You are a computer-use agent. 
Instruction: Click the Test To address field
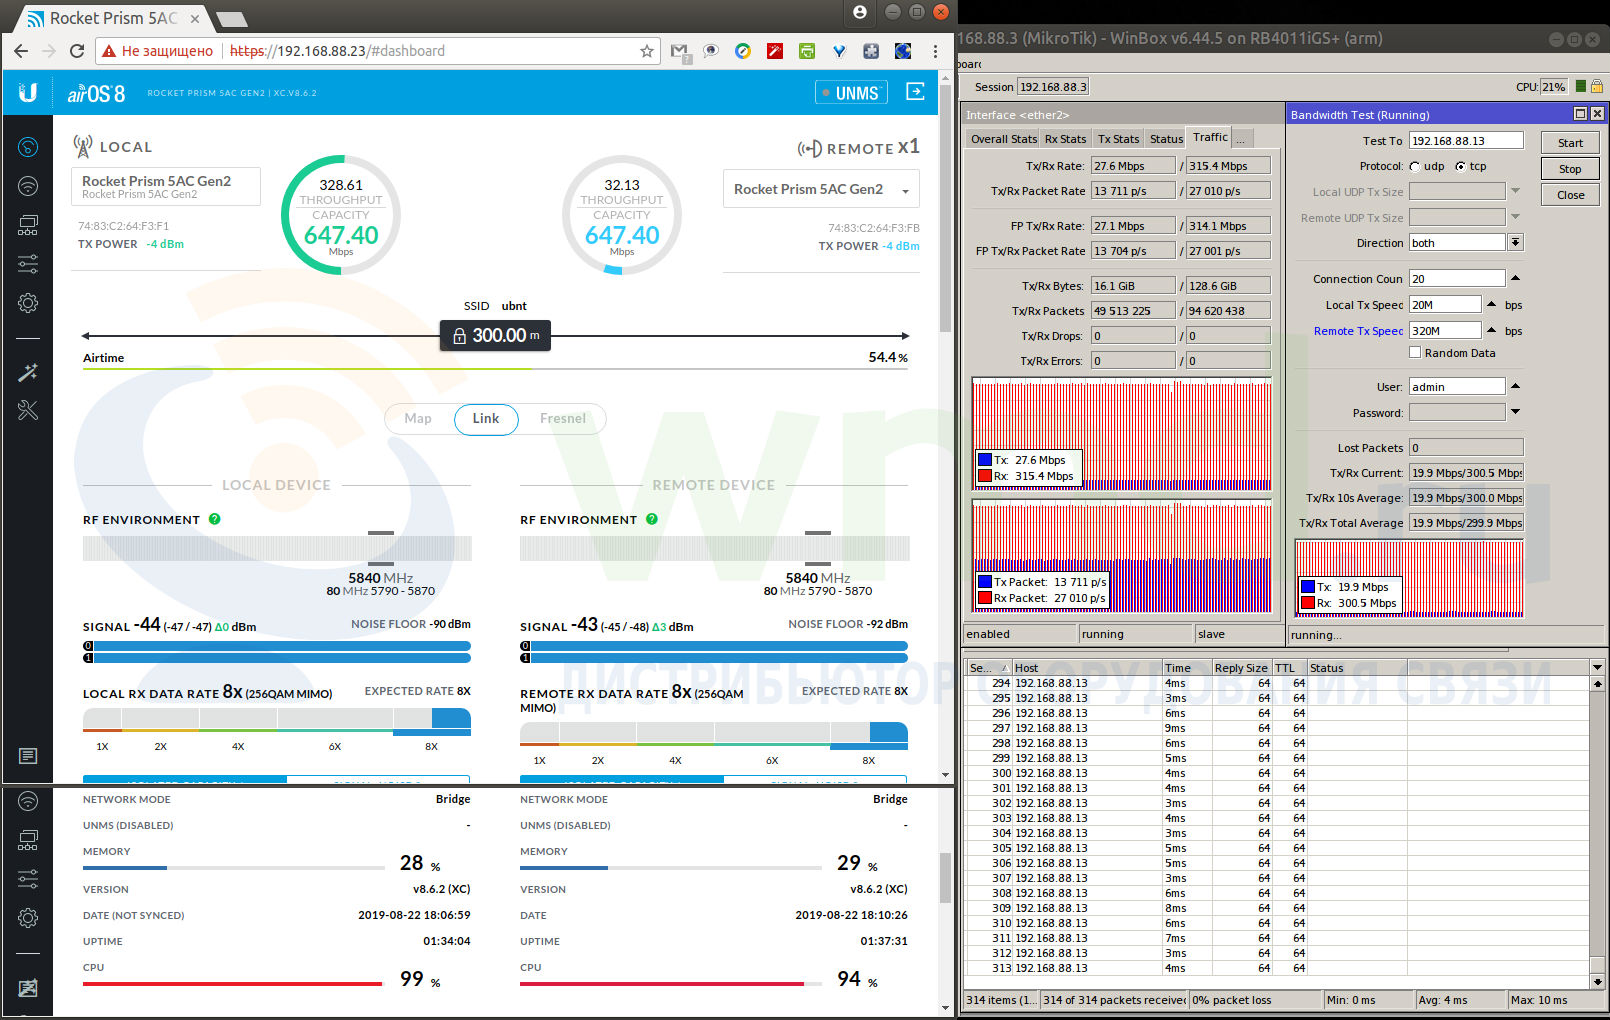click(1466, 141)
